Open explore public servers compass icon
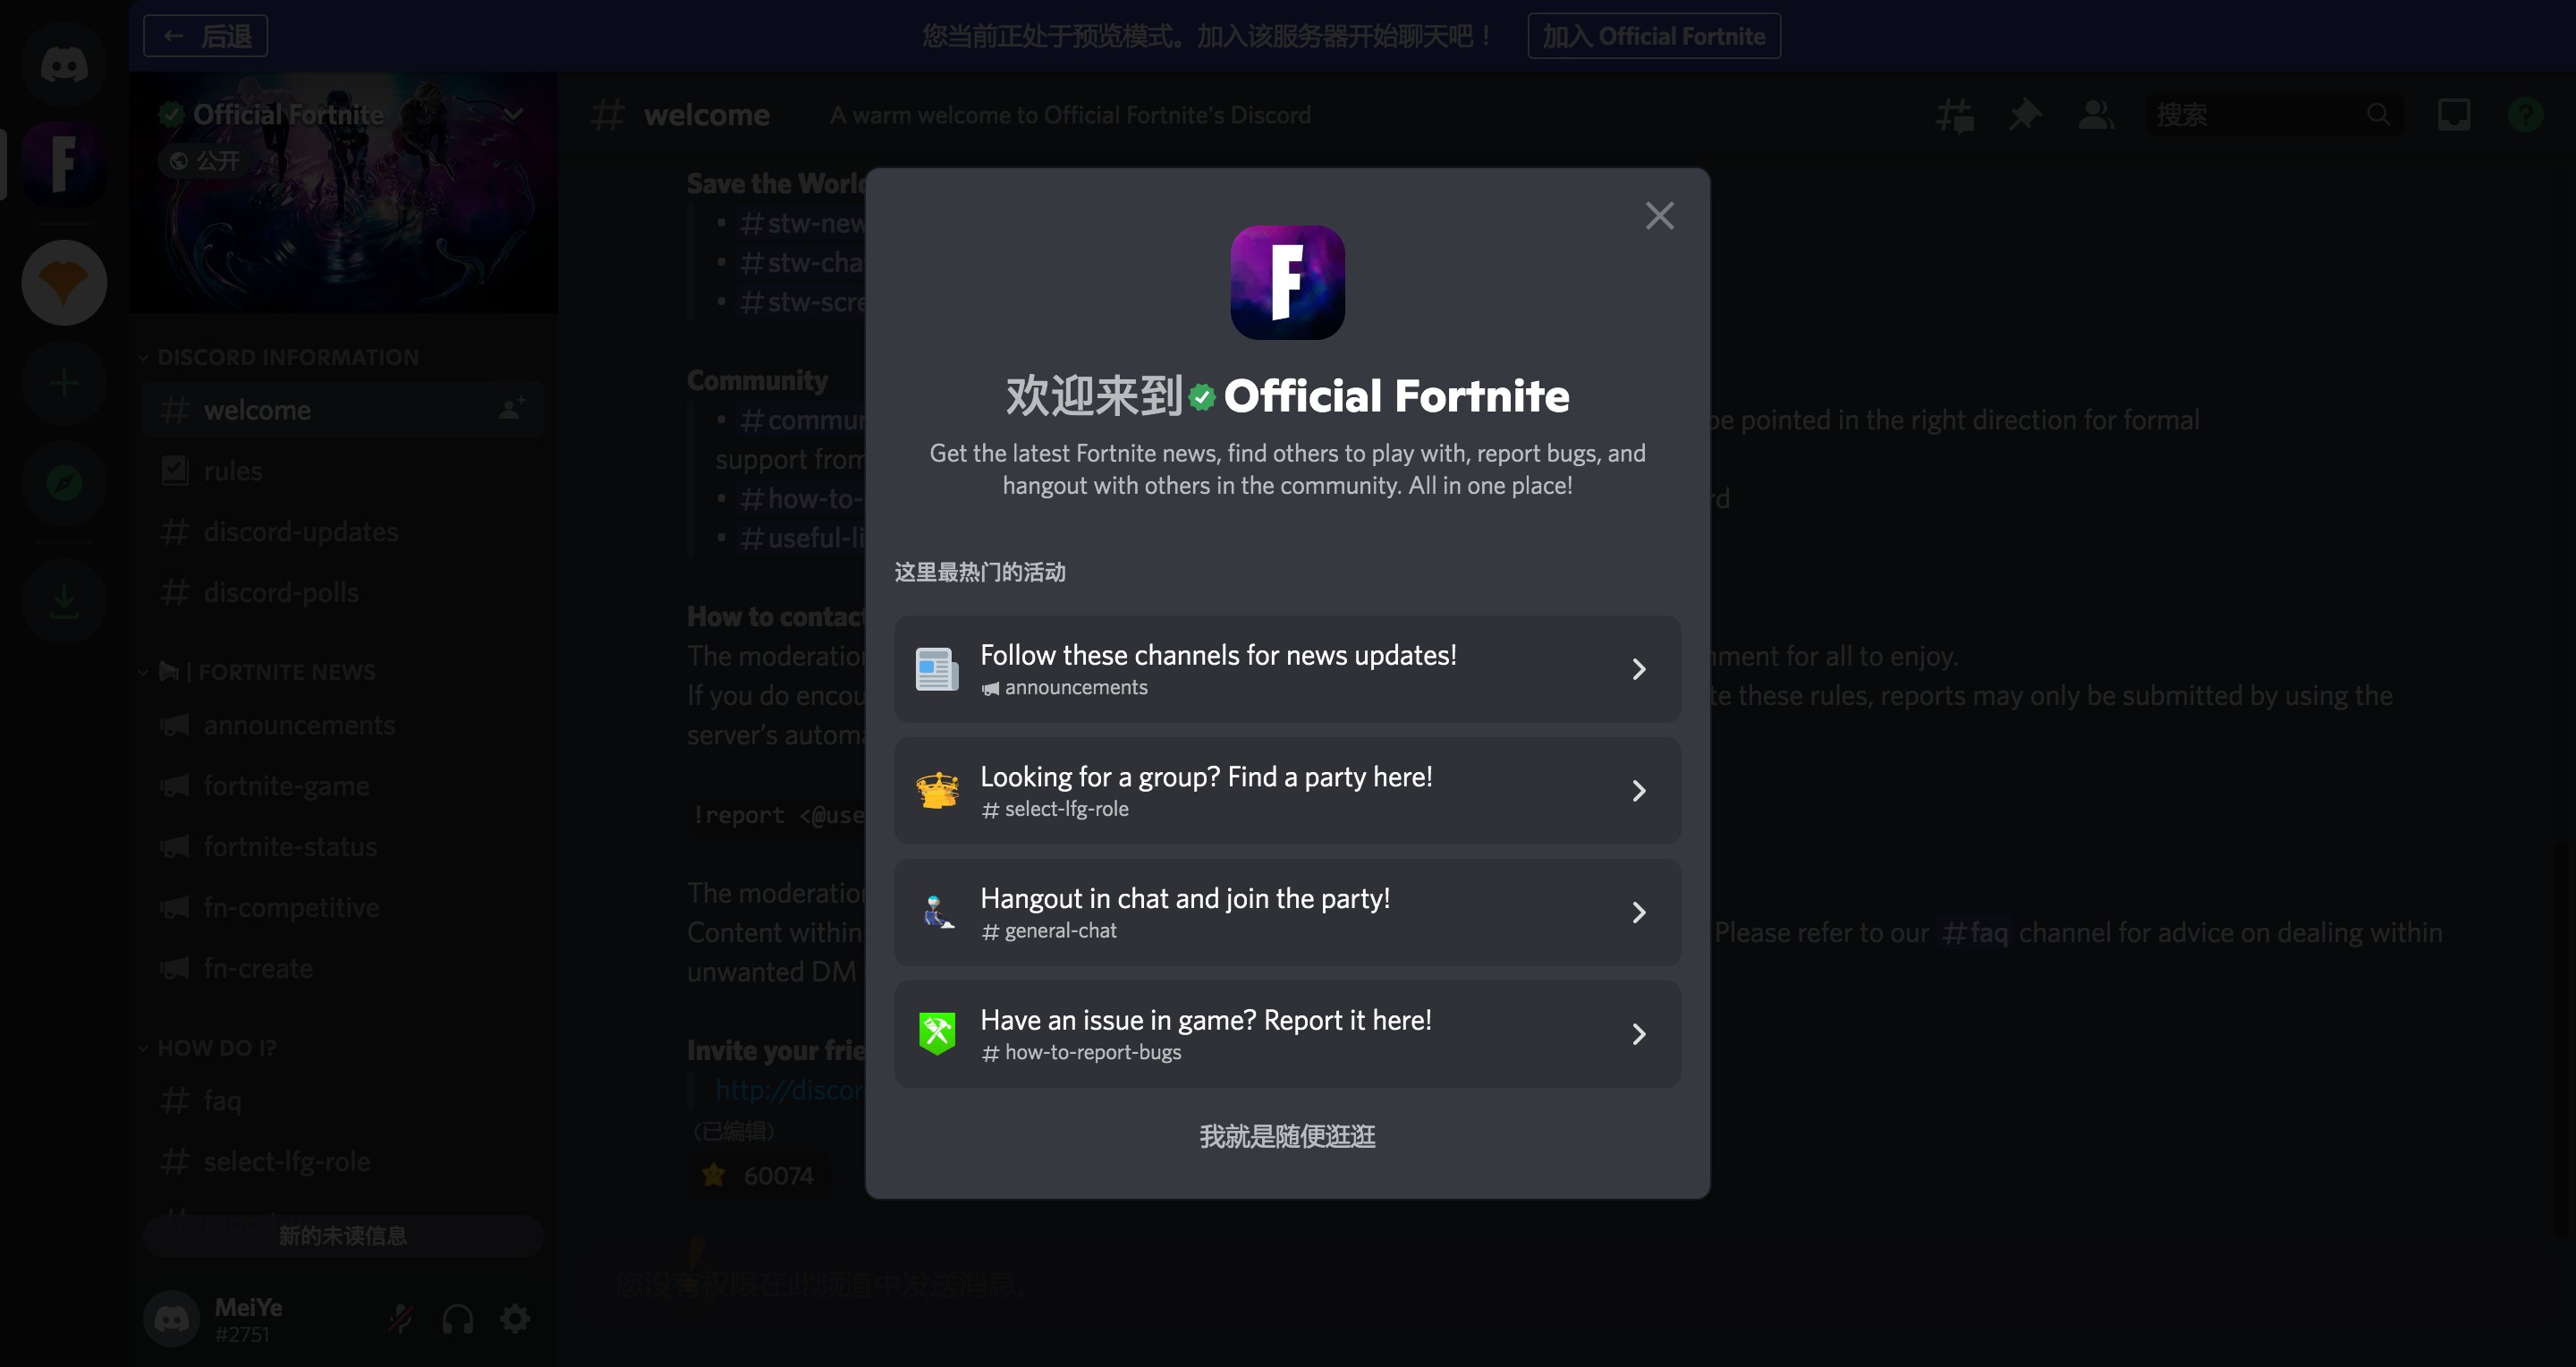Viewport: 2576px width, 1367px height. click(64, 483)
